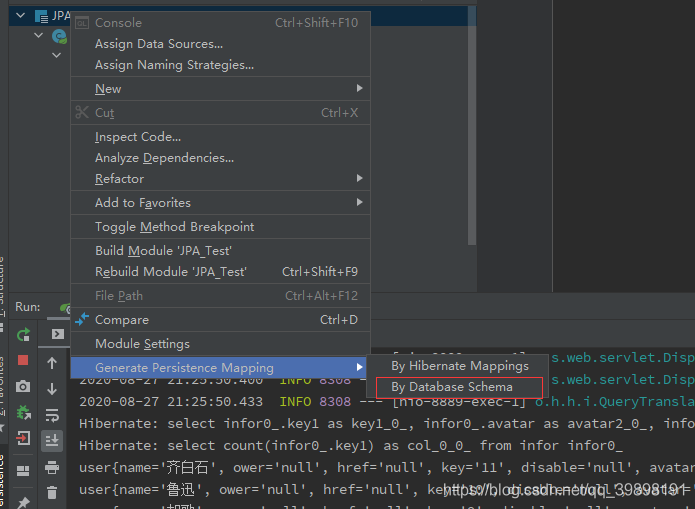Click the green bug attach debugger icon
The width and height of the screenshot is (695, 509).
(x=23, y=412)
